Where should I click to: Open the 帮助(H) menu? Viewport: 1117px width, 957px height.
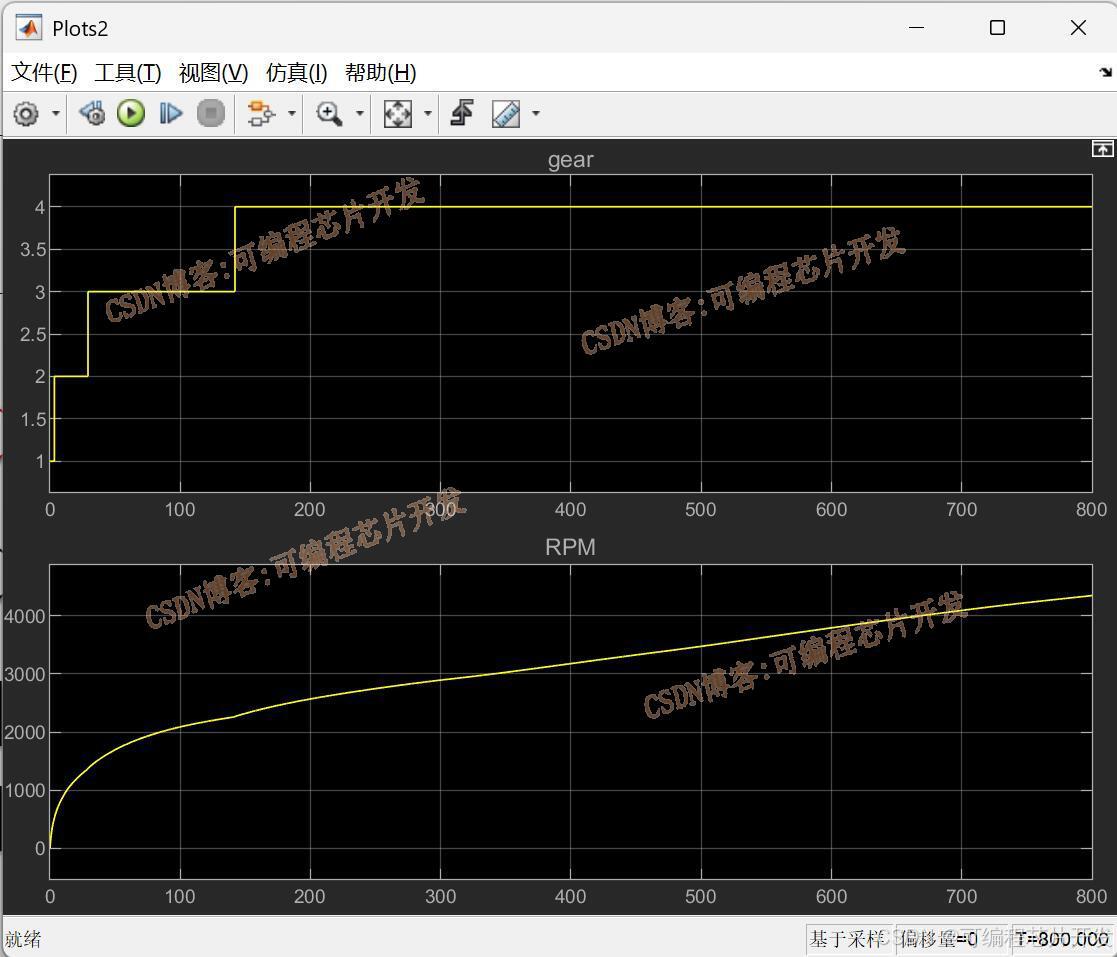click(x=380, y=73)
